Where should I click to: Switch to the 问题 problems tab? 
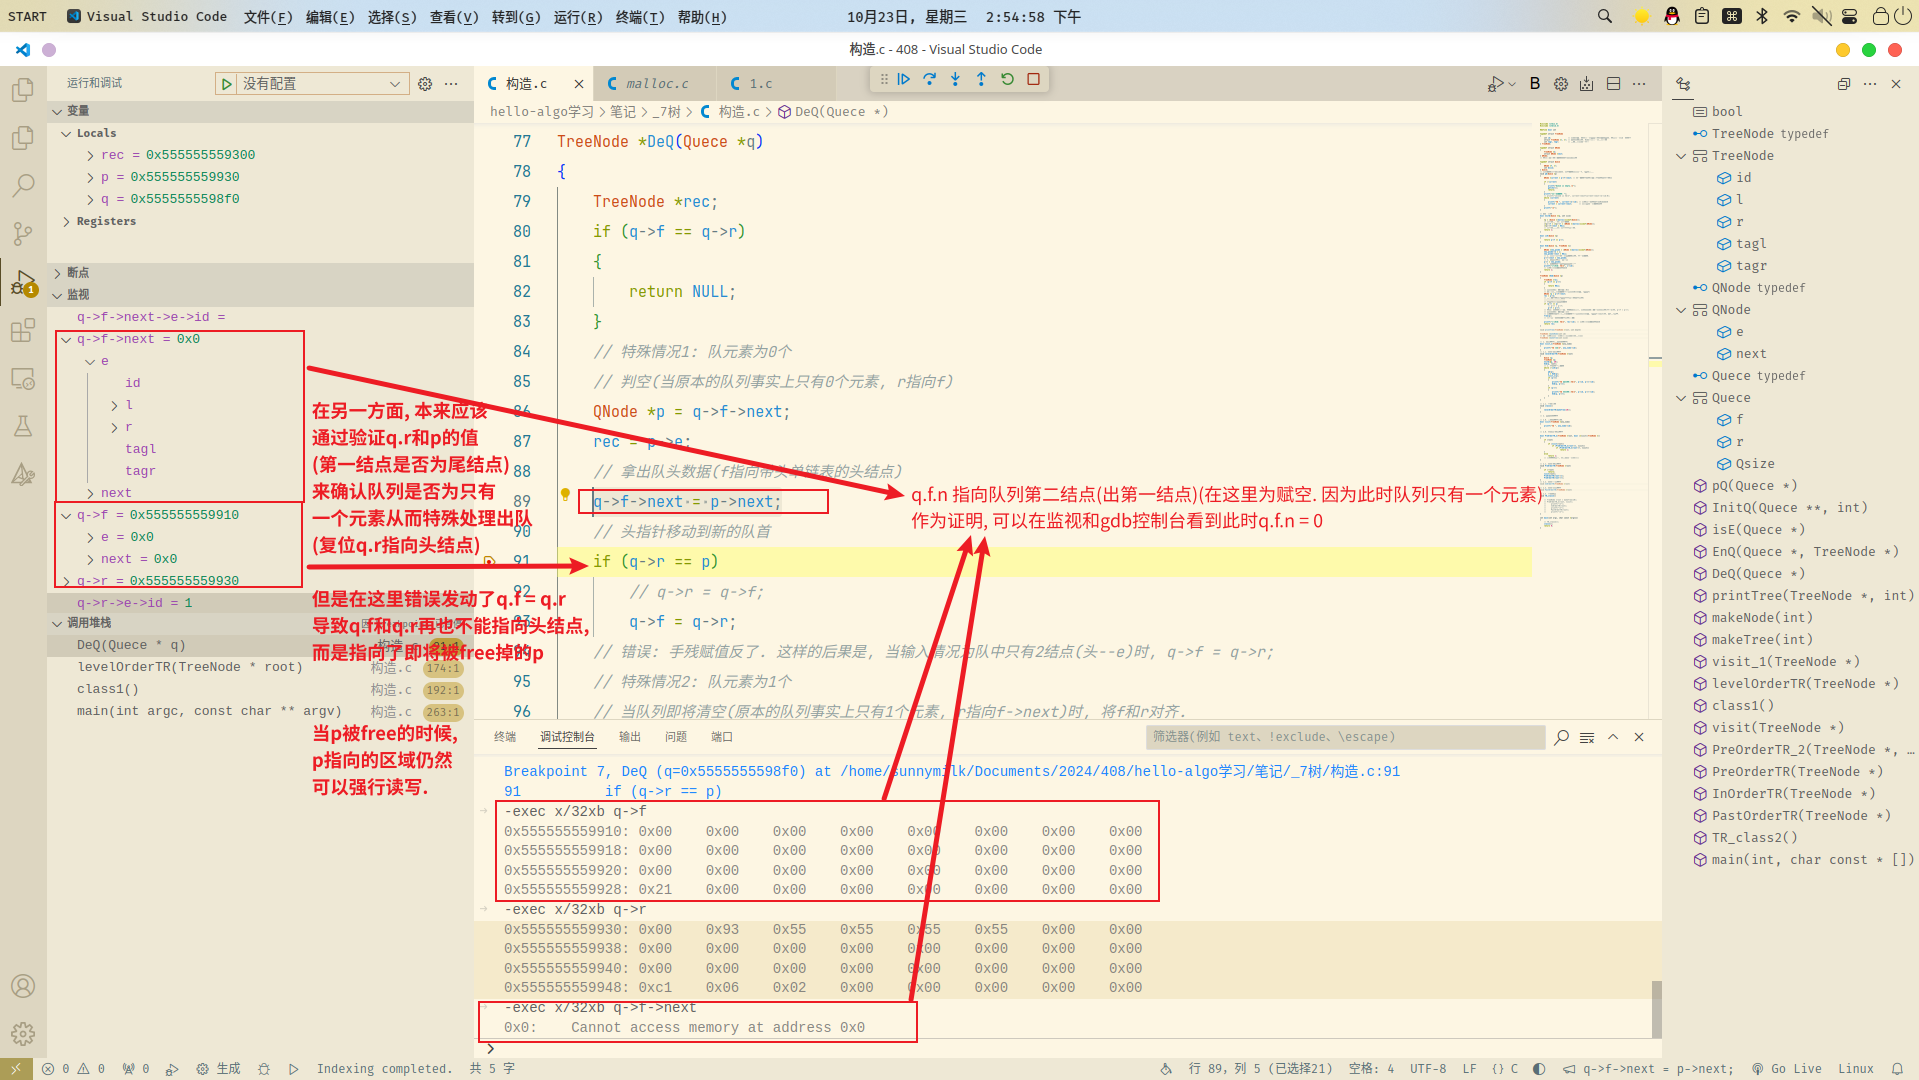(x=676, y=737)
